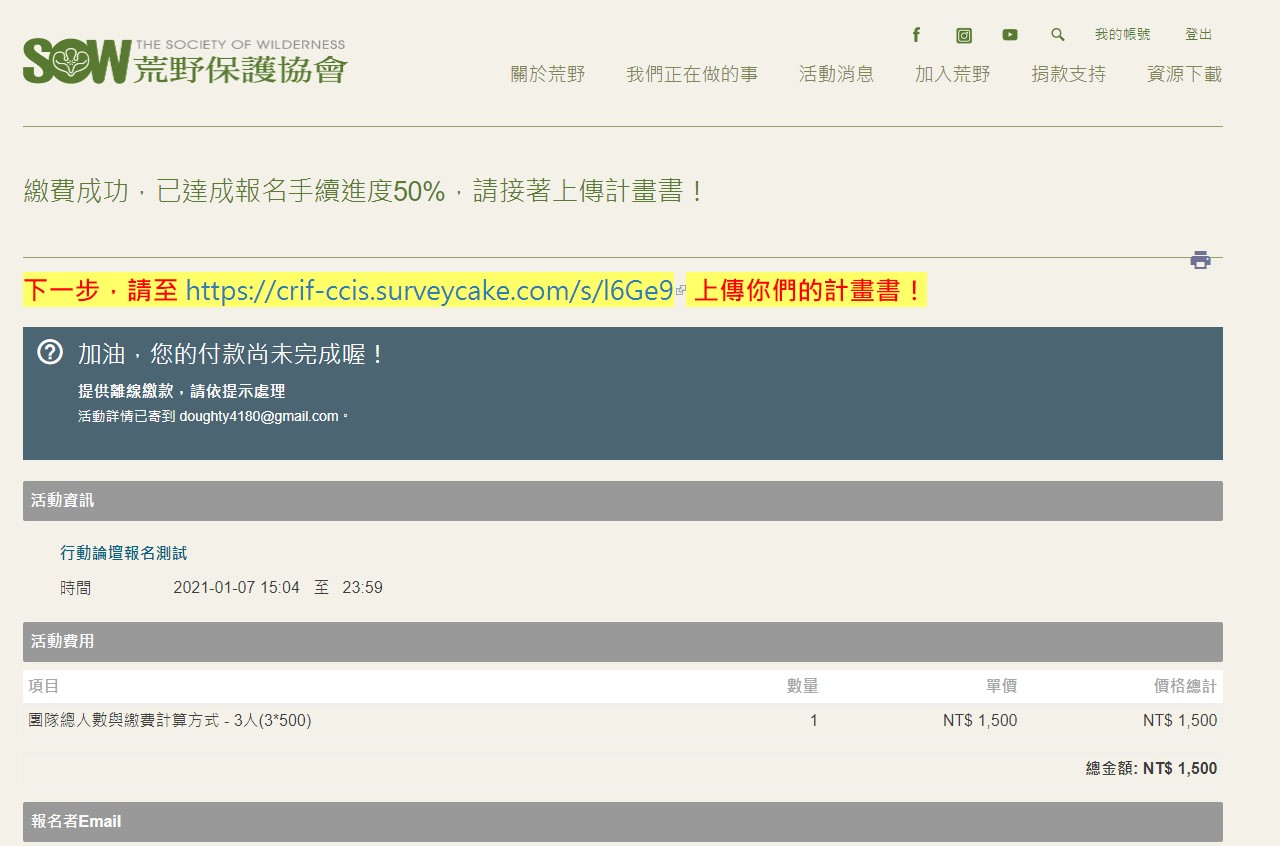This screenshot has height=846, width=1280.
Task: Click the SOW Society of Wilderness logo
Action: (185, 61)
